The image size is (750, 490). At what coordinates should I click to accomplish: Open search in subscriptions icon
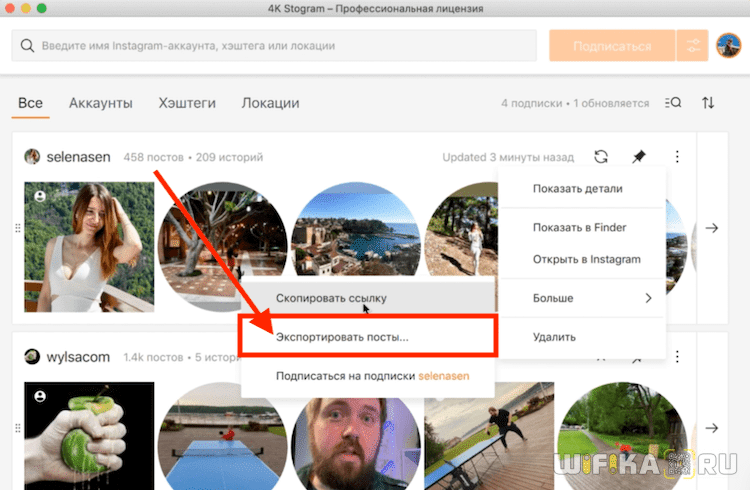click(673, 102)
